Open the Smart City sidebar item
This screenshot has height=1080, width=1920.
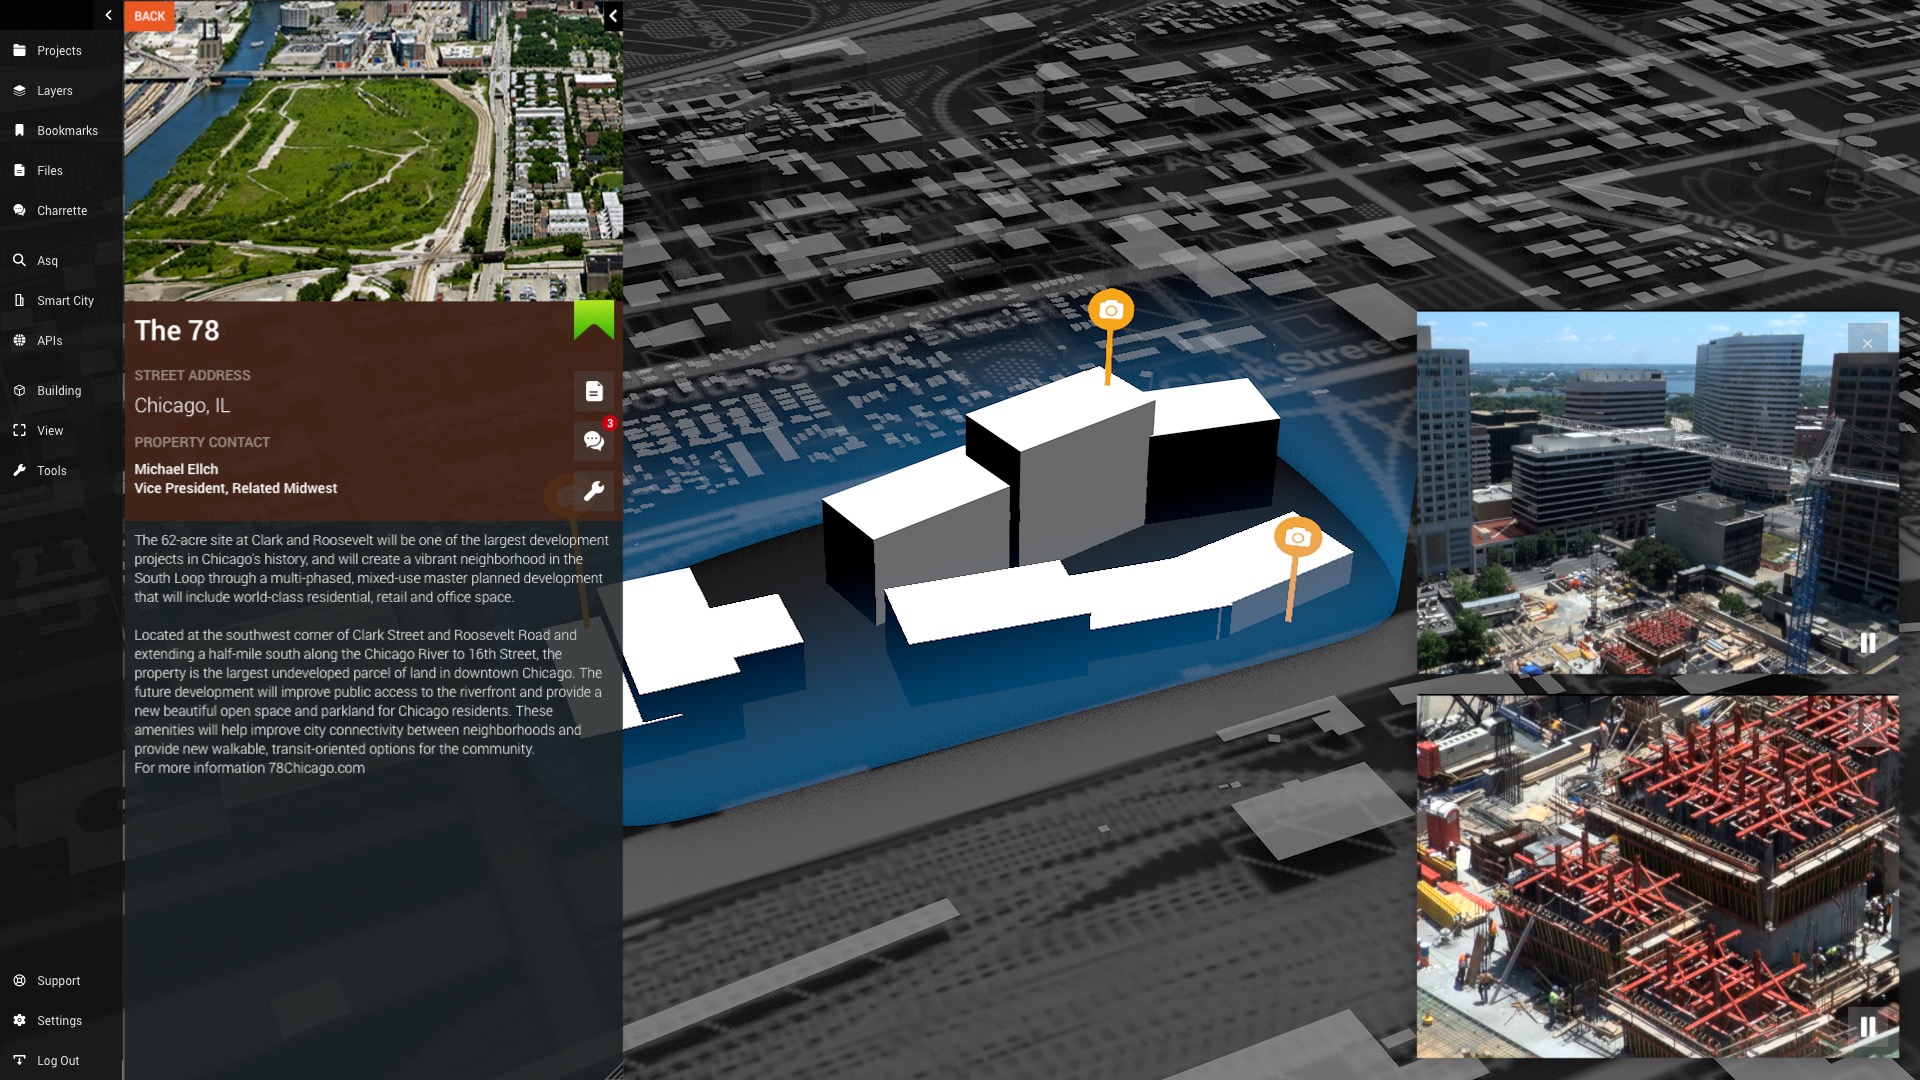pos(65,301)
